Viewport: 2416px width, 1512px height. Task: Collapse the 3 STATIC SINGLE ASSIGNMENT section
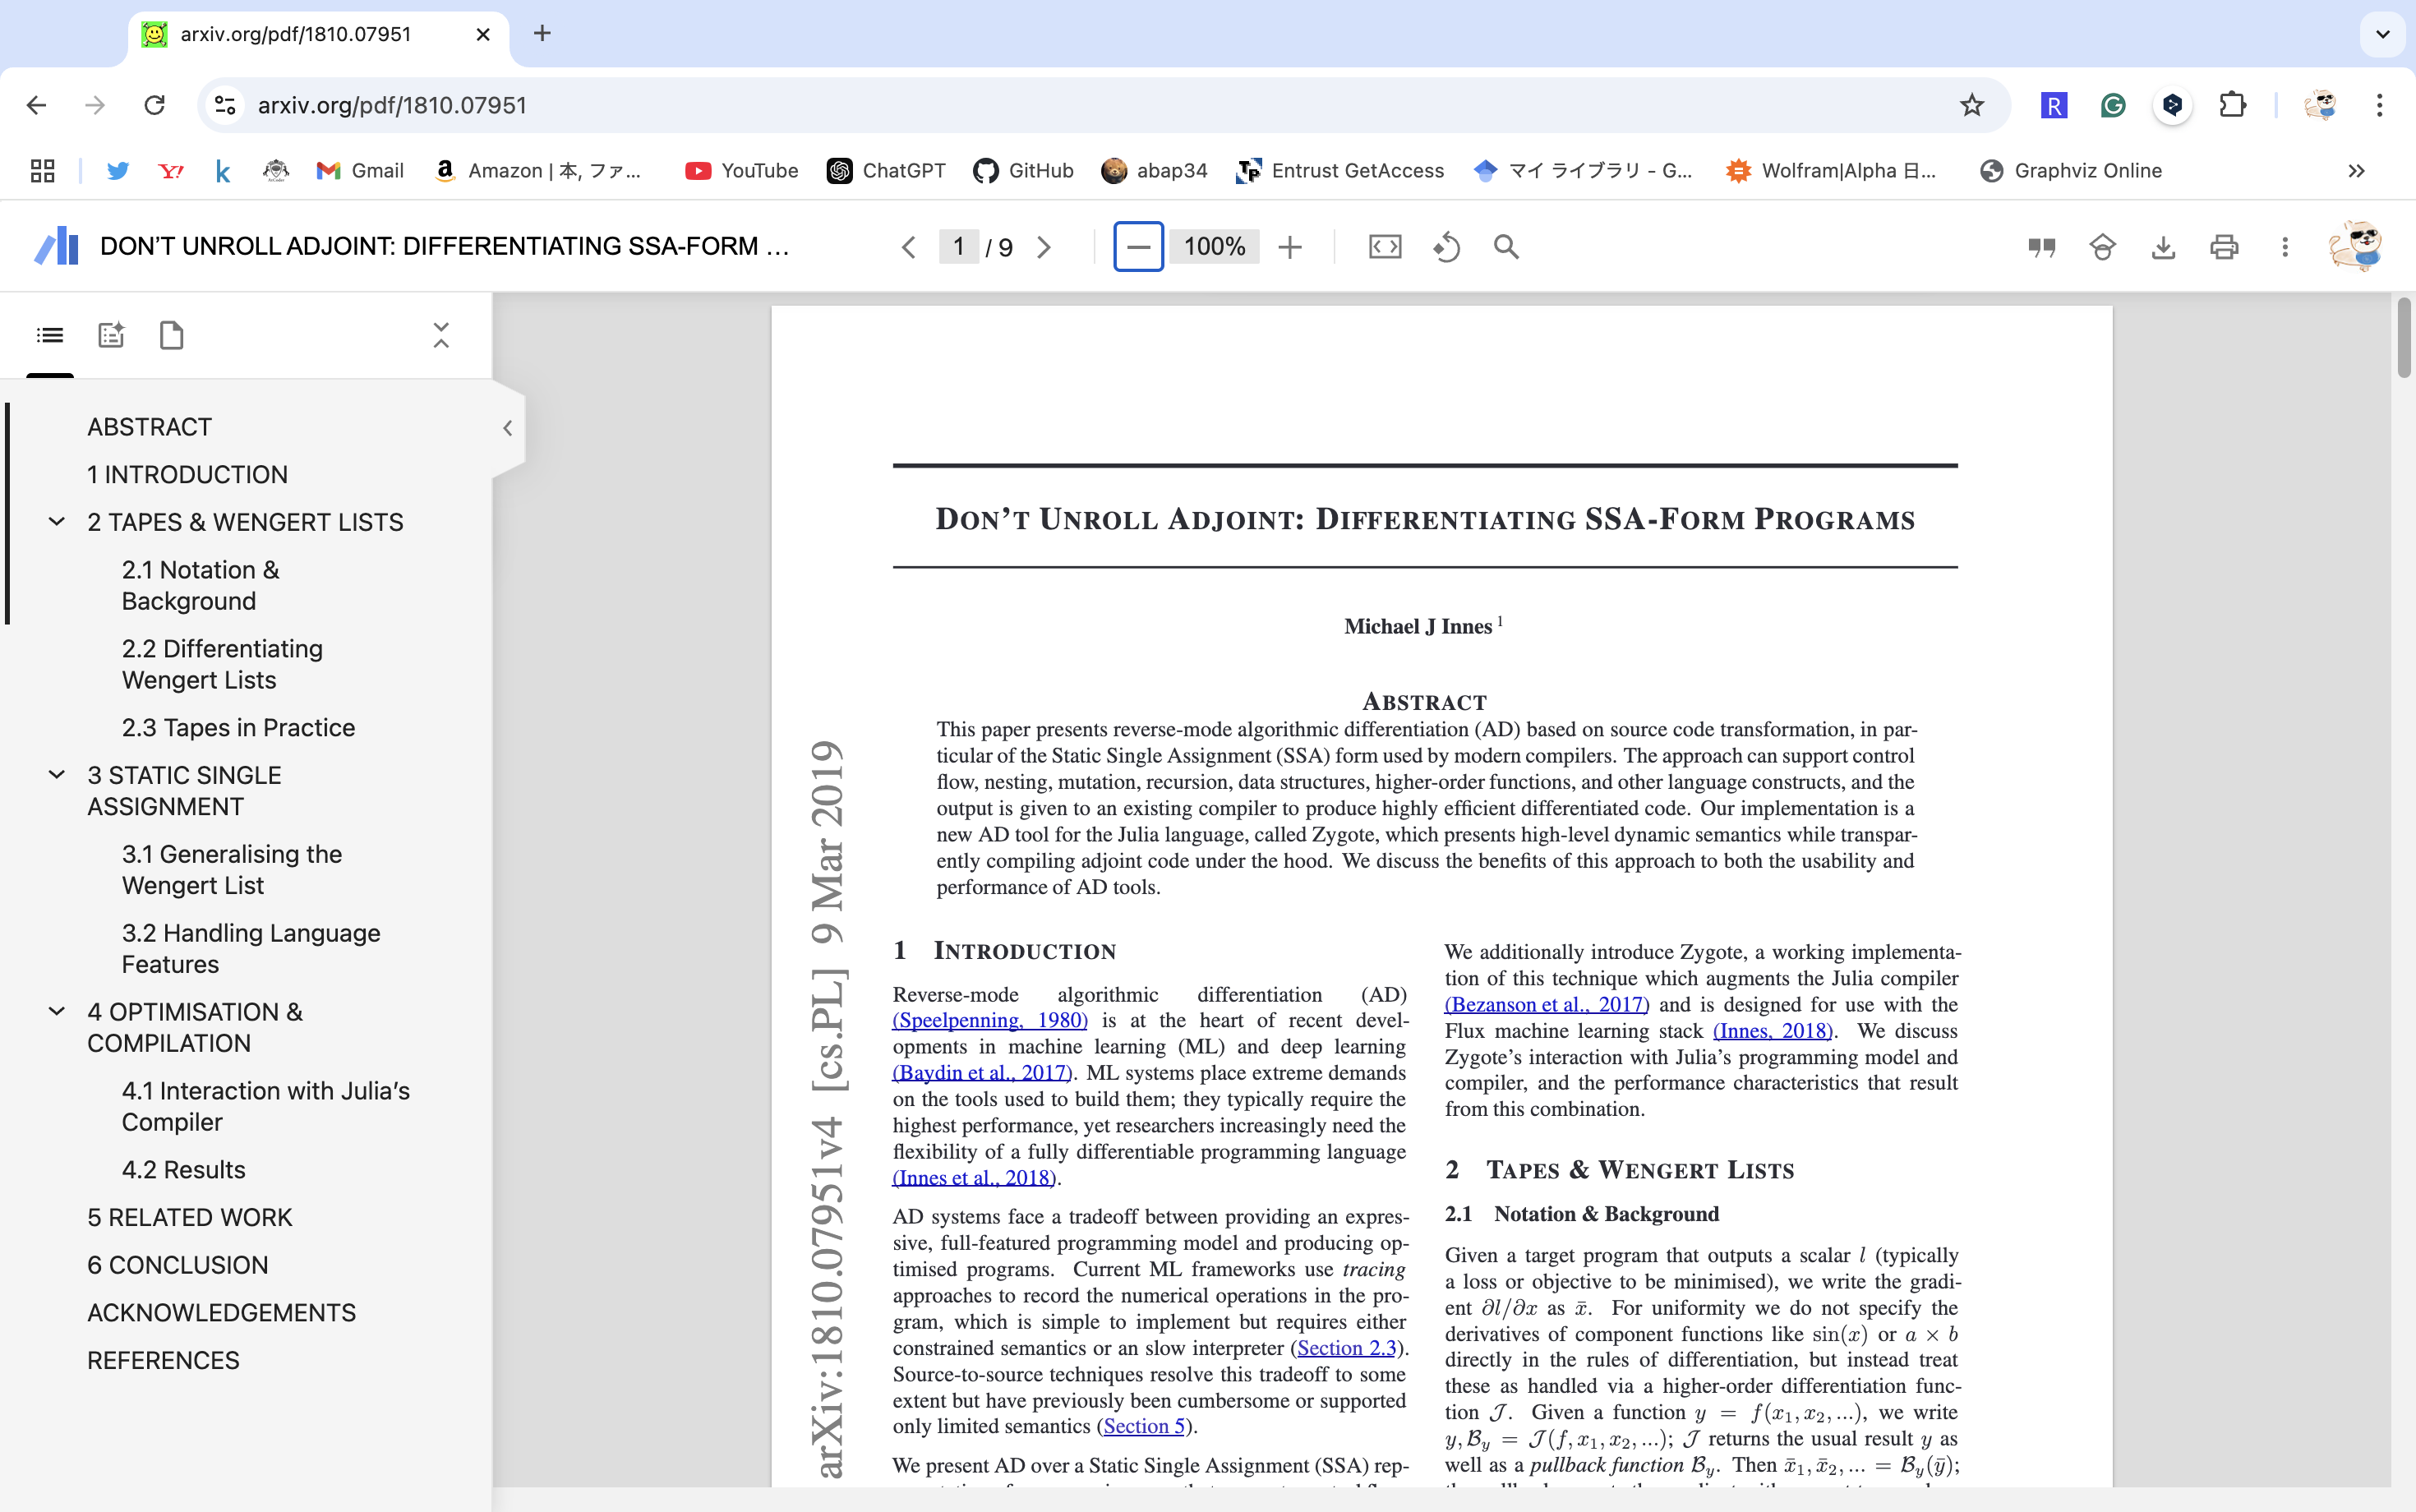[57, 775]
